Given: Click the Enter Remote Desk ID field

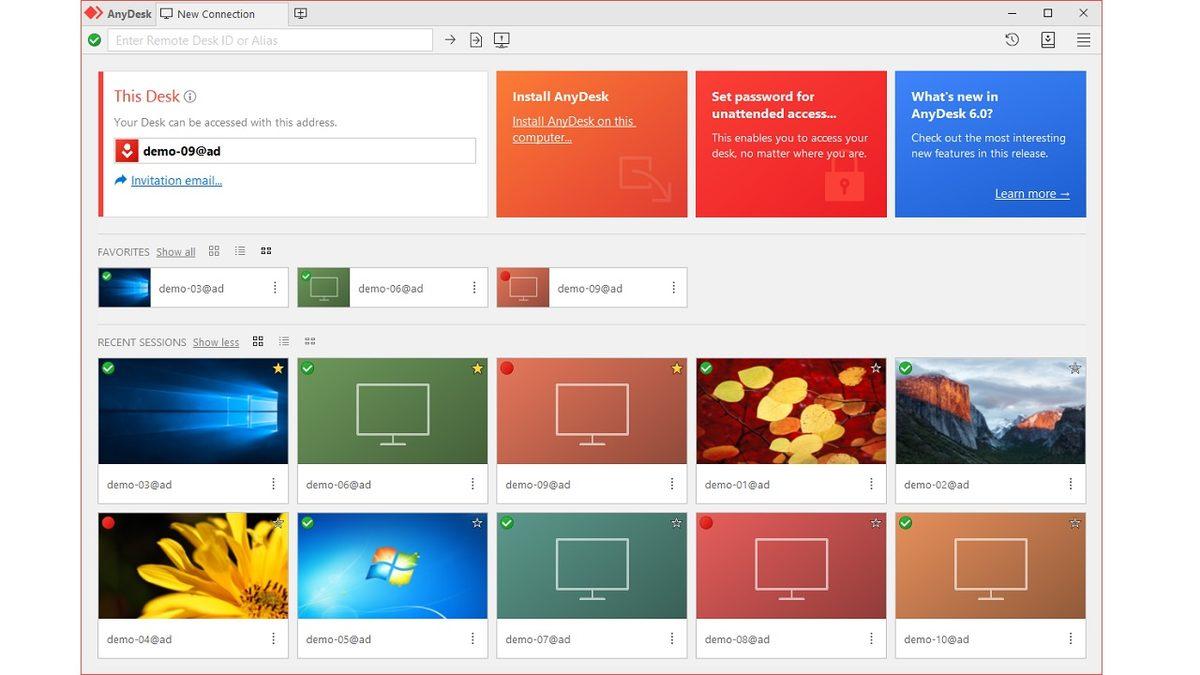Looking at the screenshot, I should coord(270,39).
